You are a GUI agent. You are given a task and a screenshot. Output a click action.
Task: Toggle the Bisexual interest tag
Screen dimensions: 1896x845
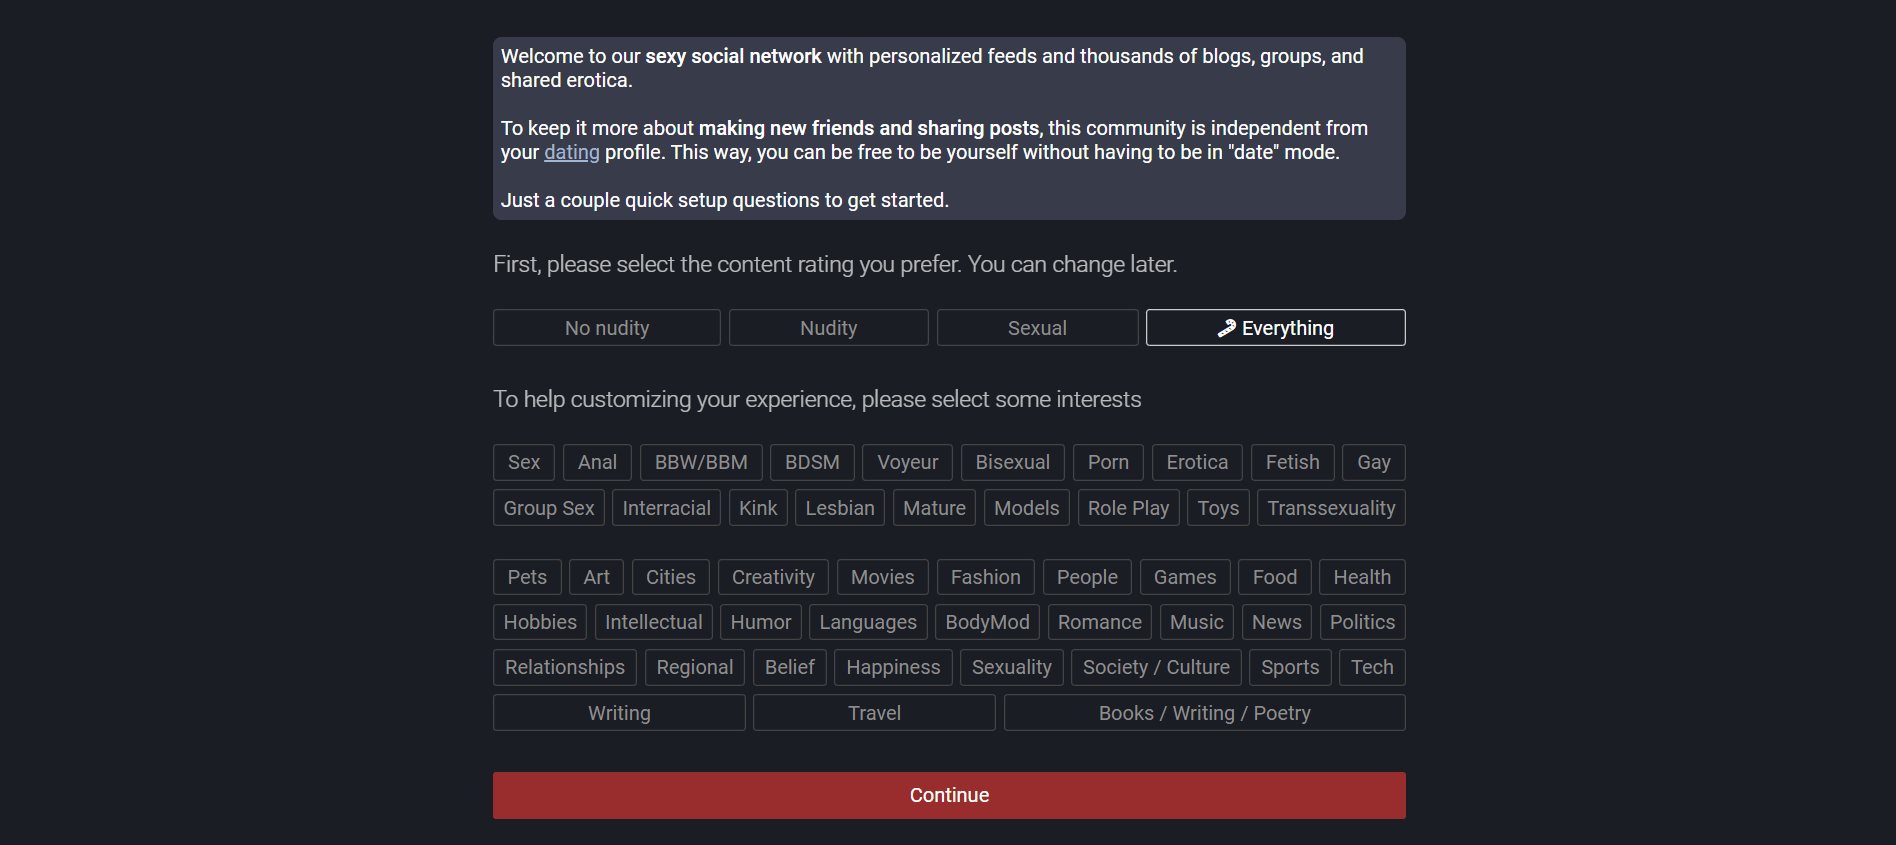tap(1012, 462)
